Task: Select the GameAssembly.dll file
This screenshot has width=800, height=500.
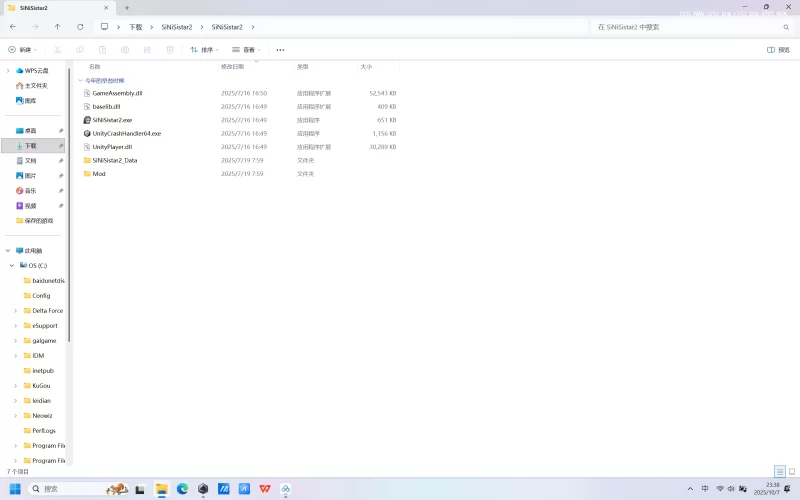Action: (x=117, y=93)
